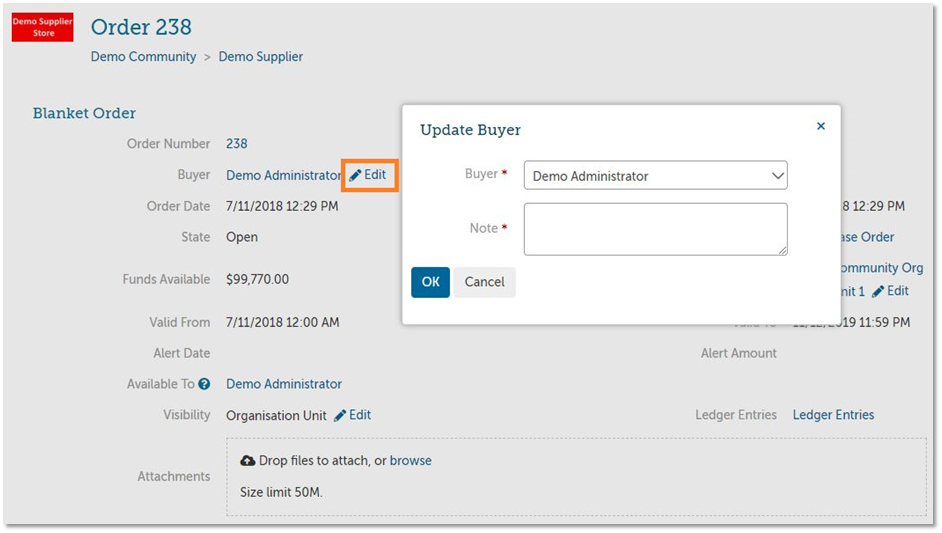942x533 pixels.
Task: Click the attachments drop files area
Action: point(576,477)
